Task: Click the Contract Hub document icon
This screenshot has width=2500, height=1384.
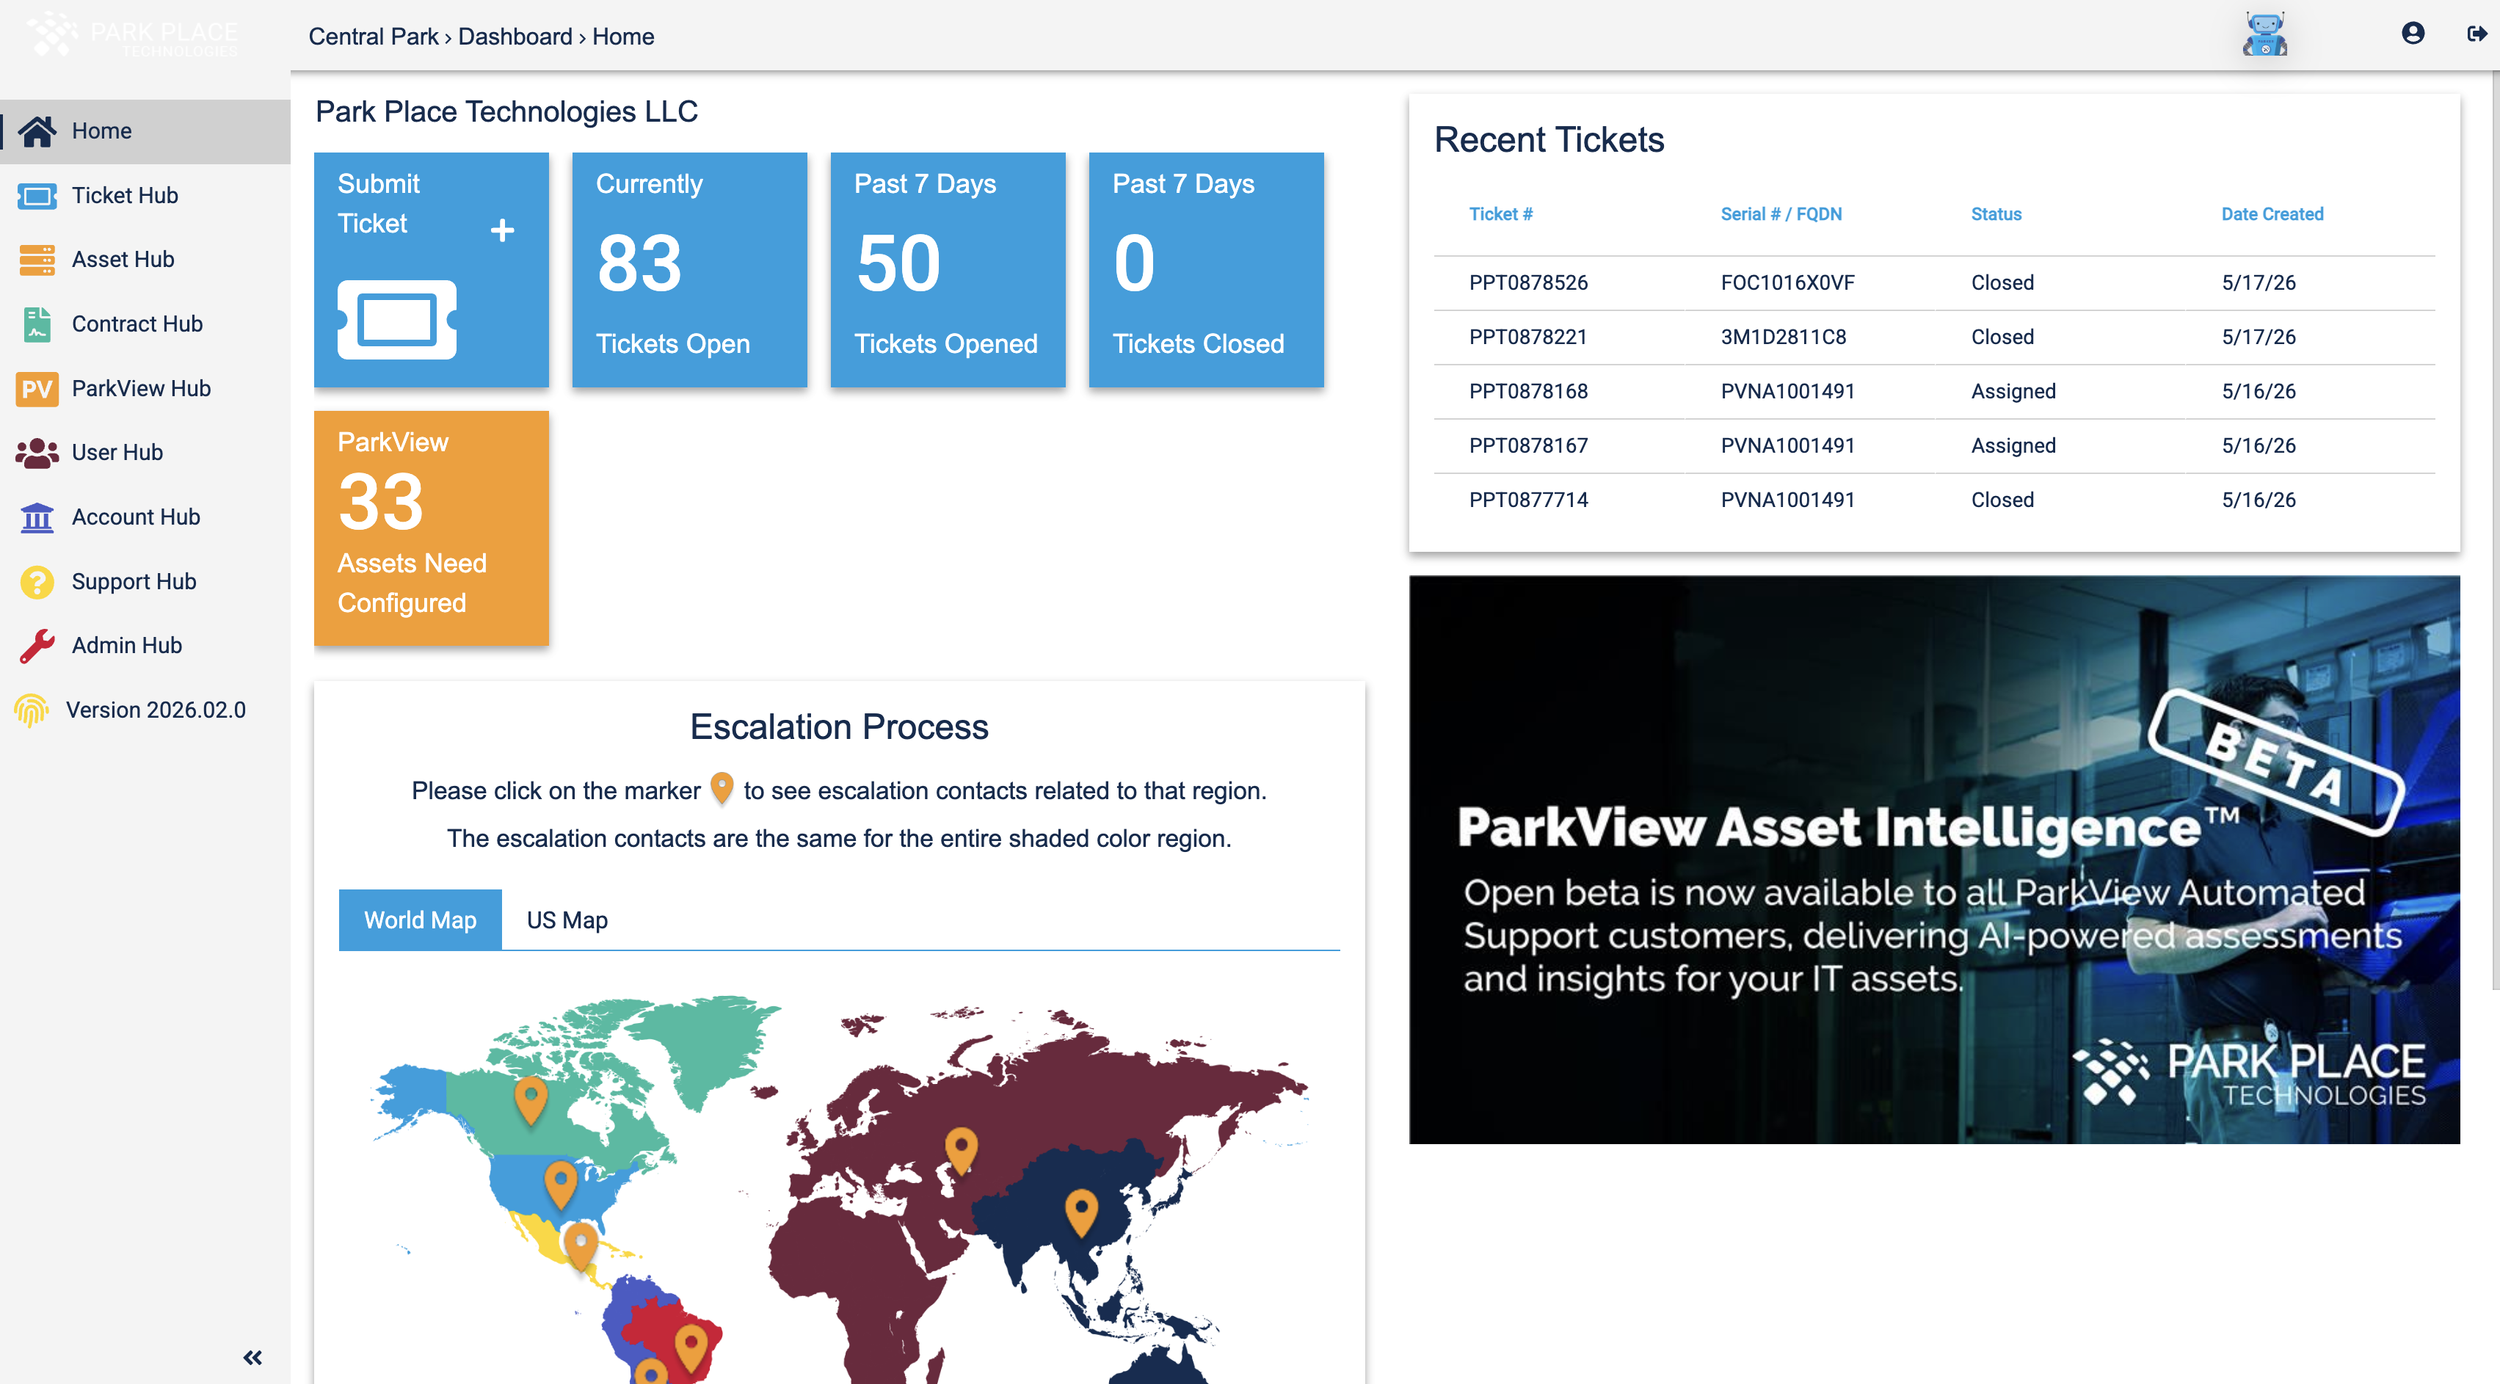Action: click(x=37, y=324)
